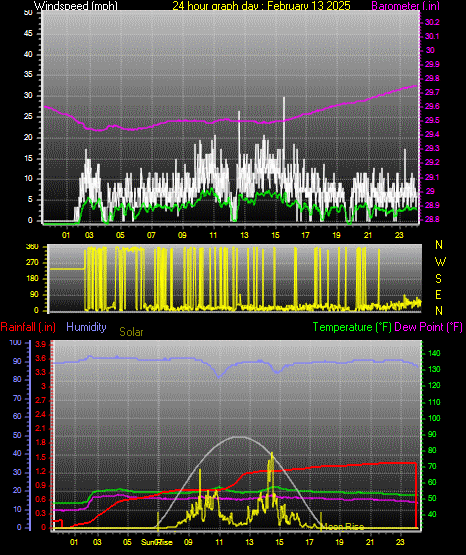Viewport: 466px width, 555px height.
Task: Click the 360 degree wind direction label
Action: 32,247
